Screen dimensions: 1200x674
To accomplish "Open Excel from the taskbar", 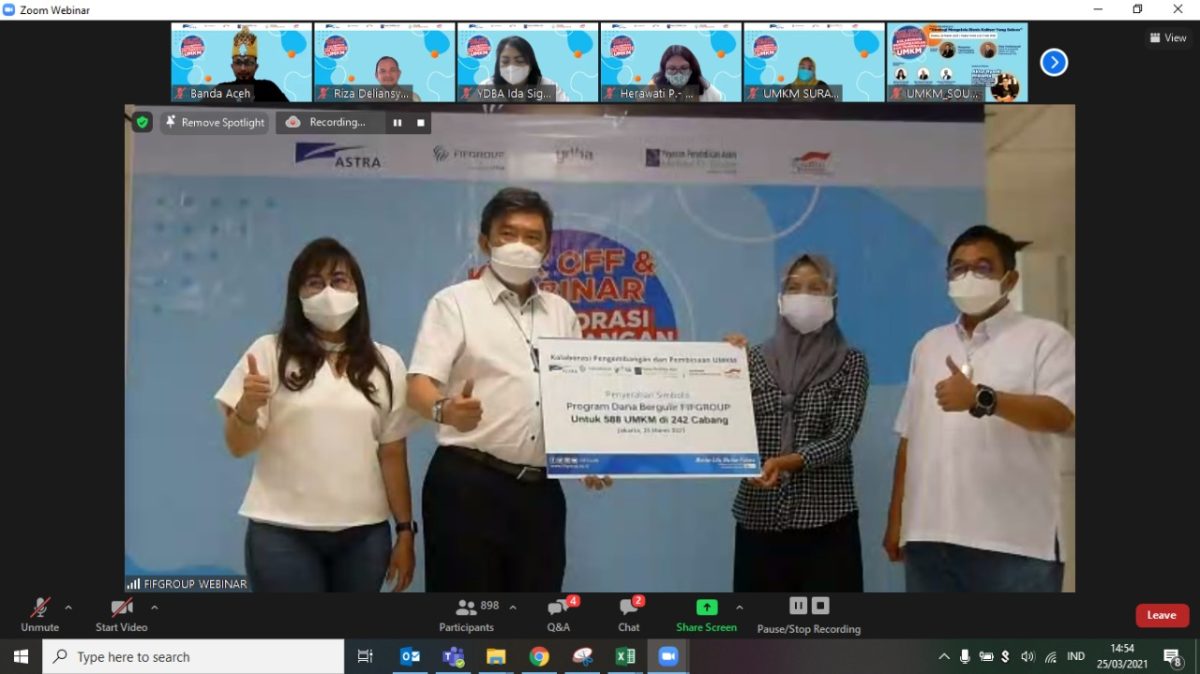I will point(625,657).
